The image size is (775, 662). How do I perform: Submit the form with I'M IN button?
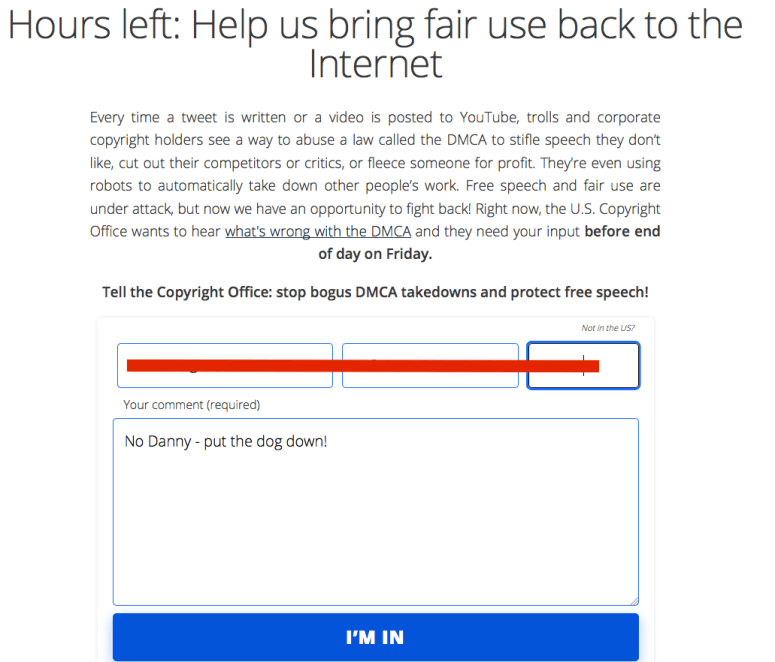point(376,637)
